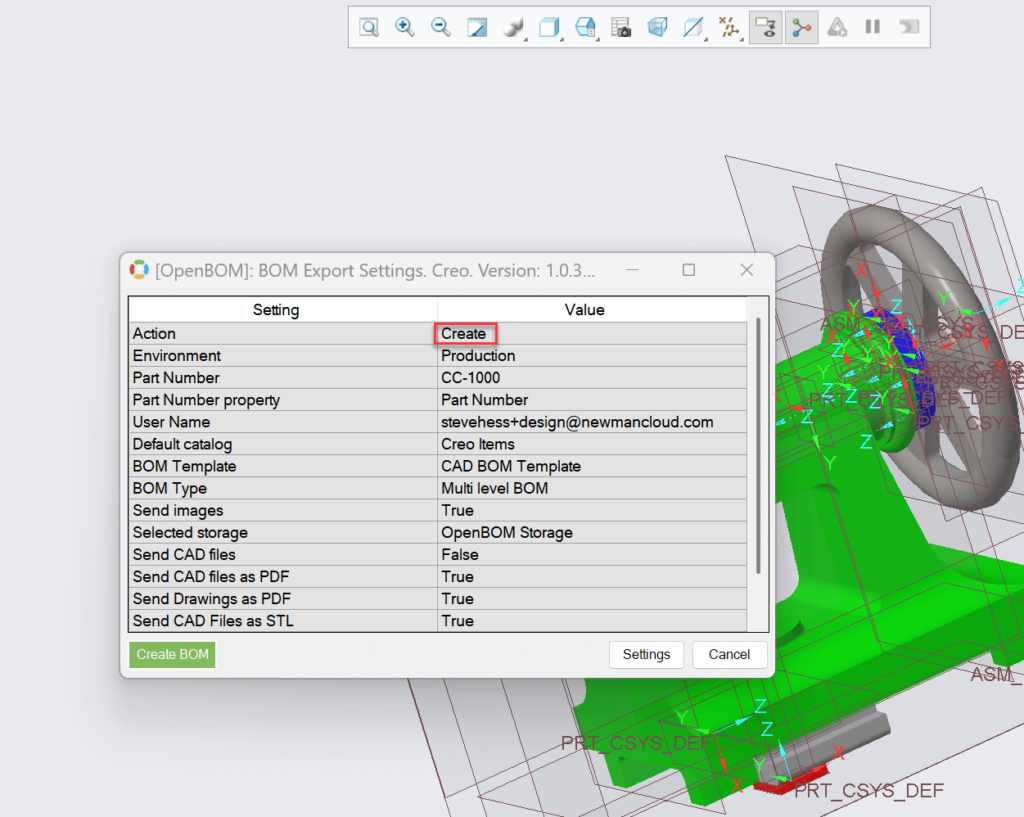Select the value 'CAD BOM Template'

511,466
